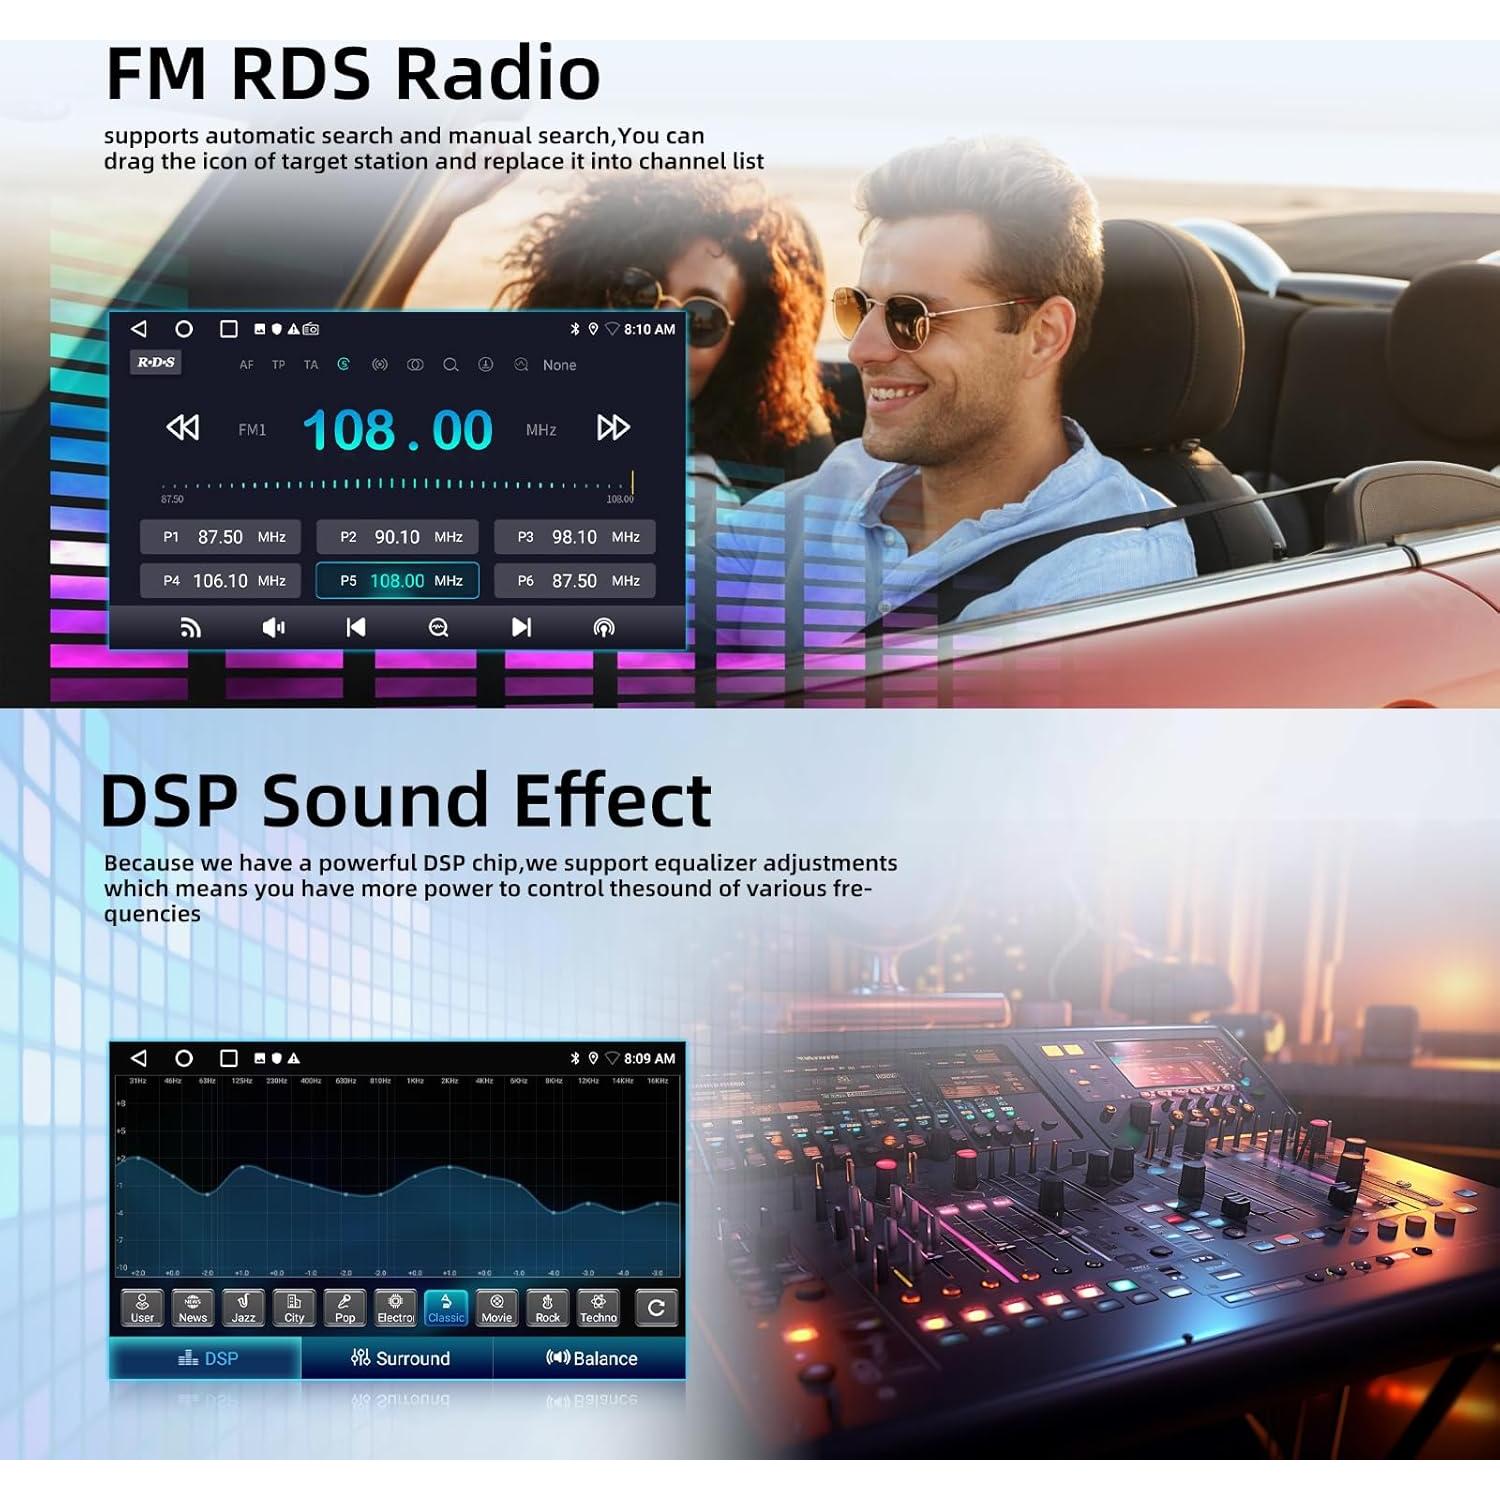1500x1500 pixels.
Task: Tap the broadcast antenna icon at bottom right of radio
Action: (604, 627)
